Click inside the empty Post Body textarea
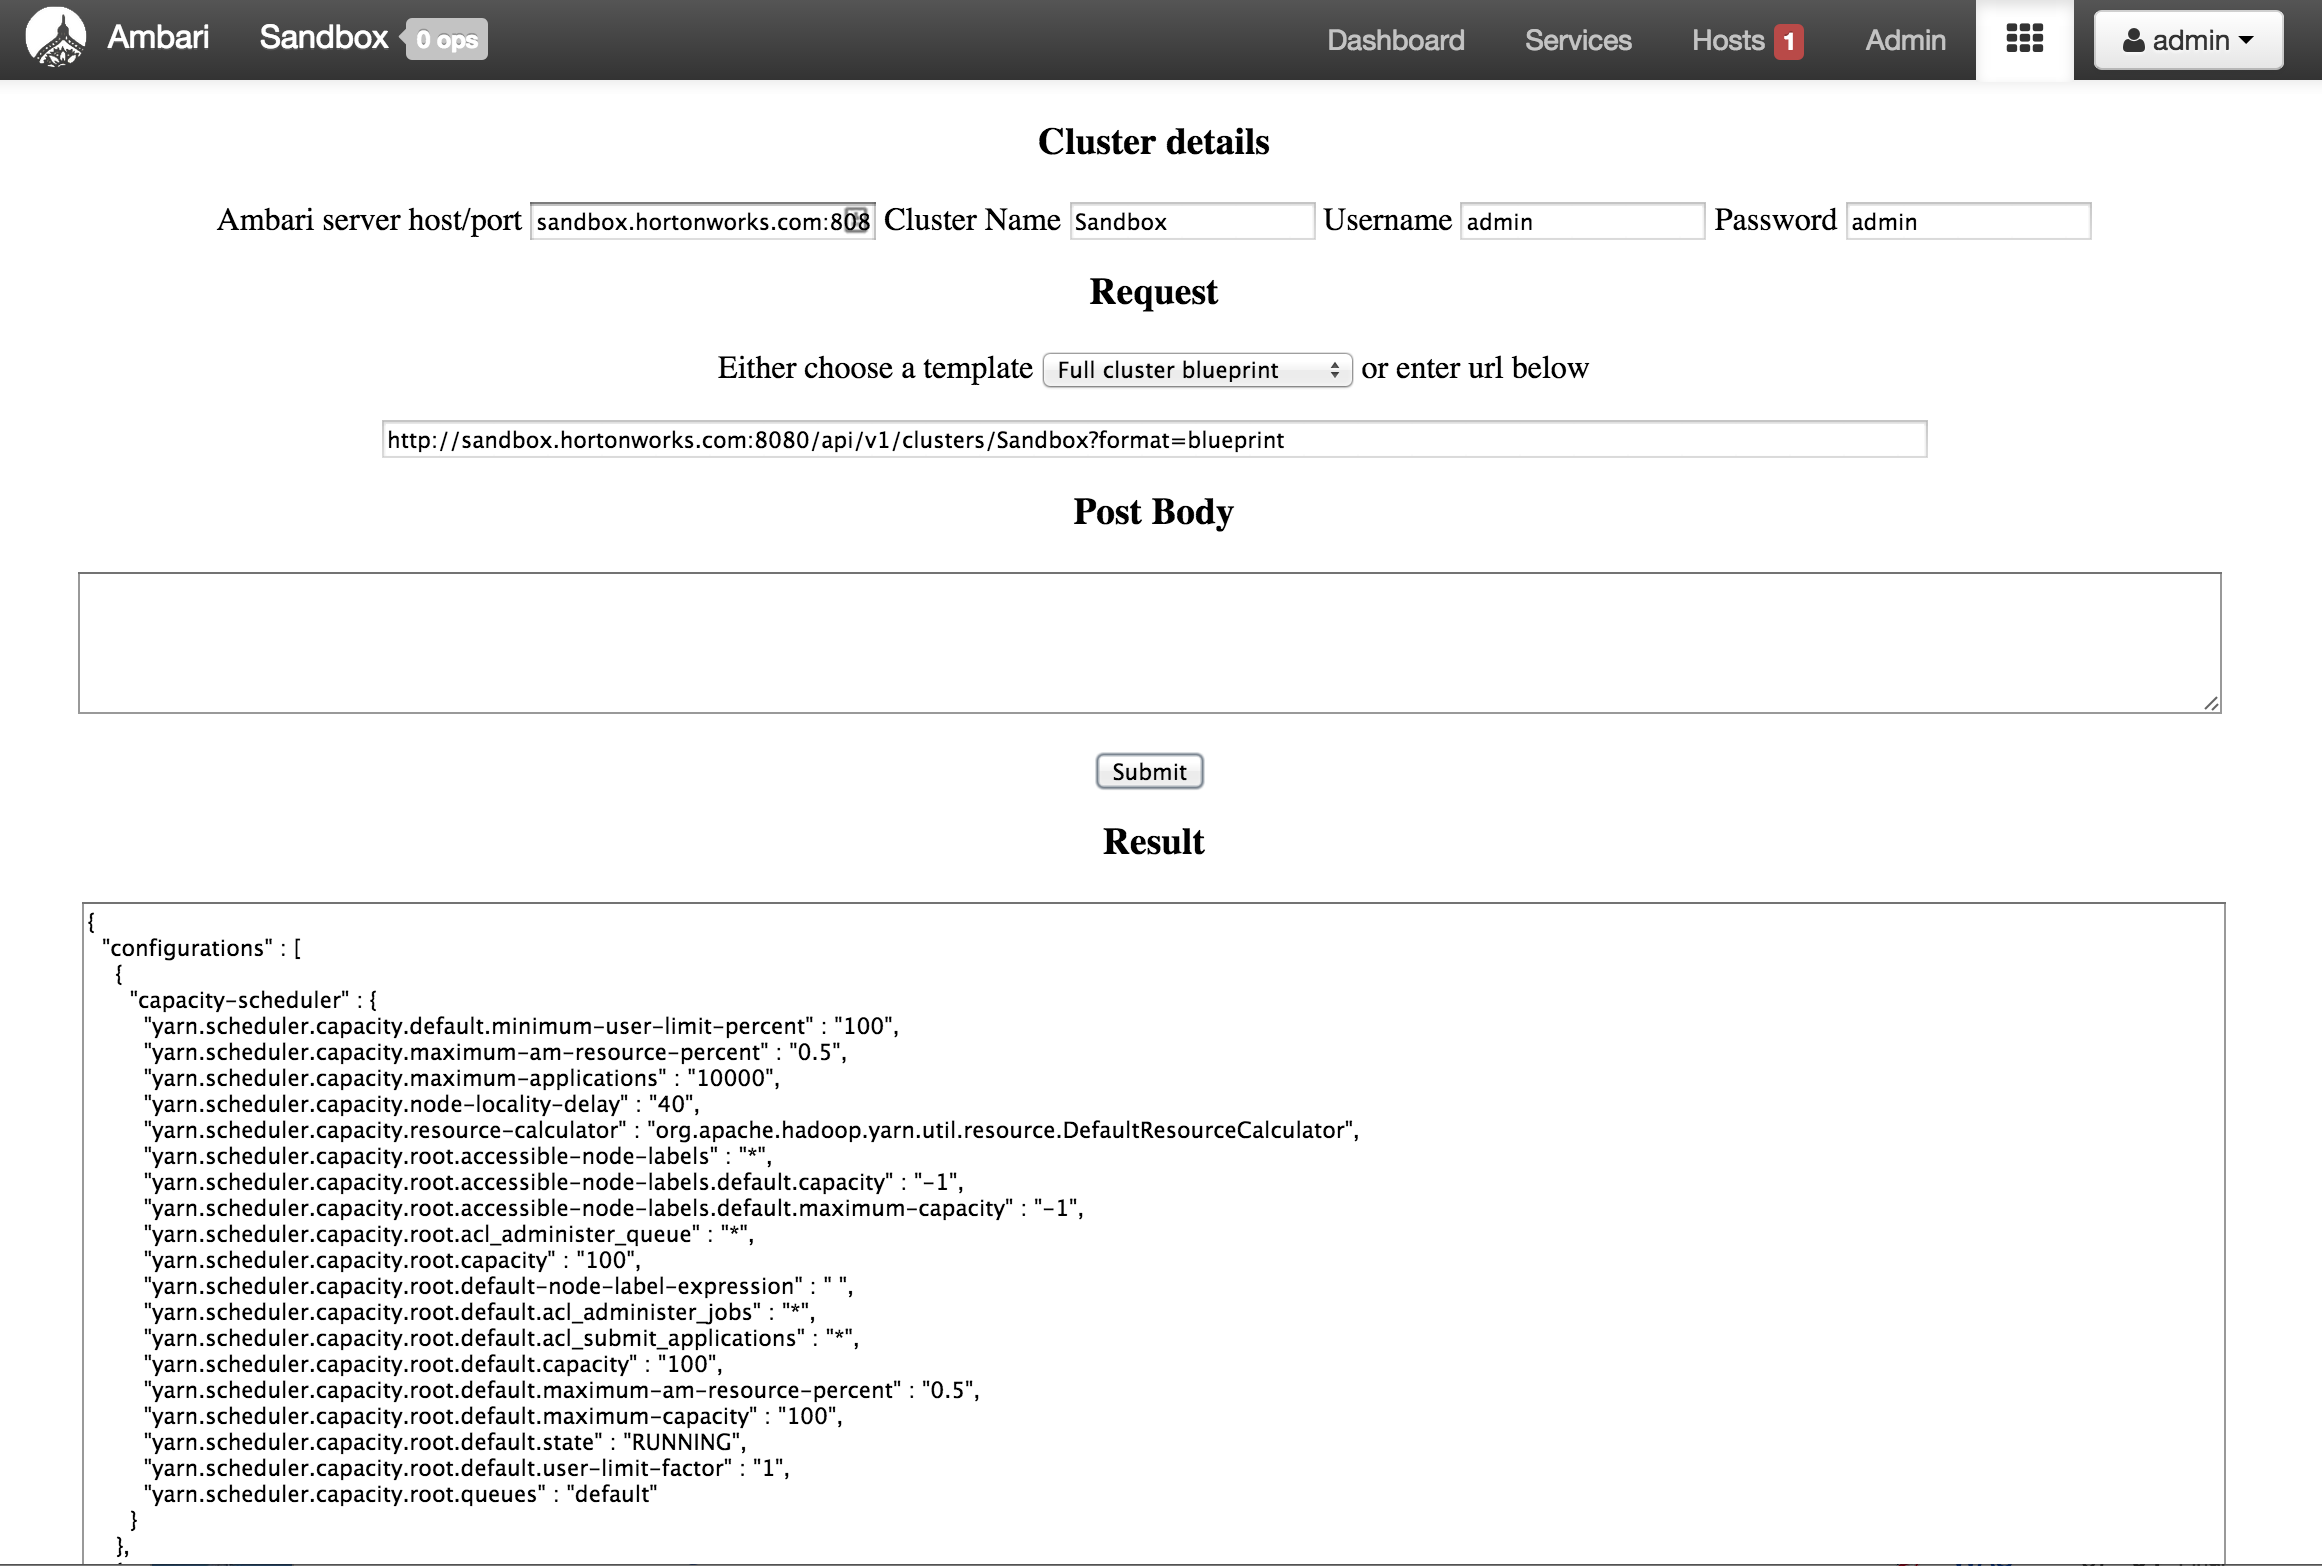 tap(1149, 642)
